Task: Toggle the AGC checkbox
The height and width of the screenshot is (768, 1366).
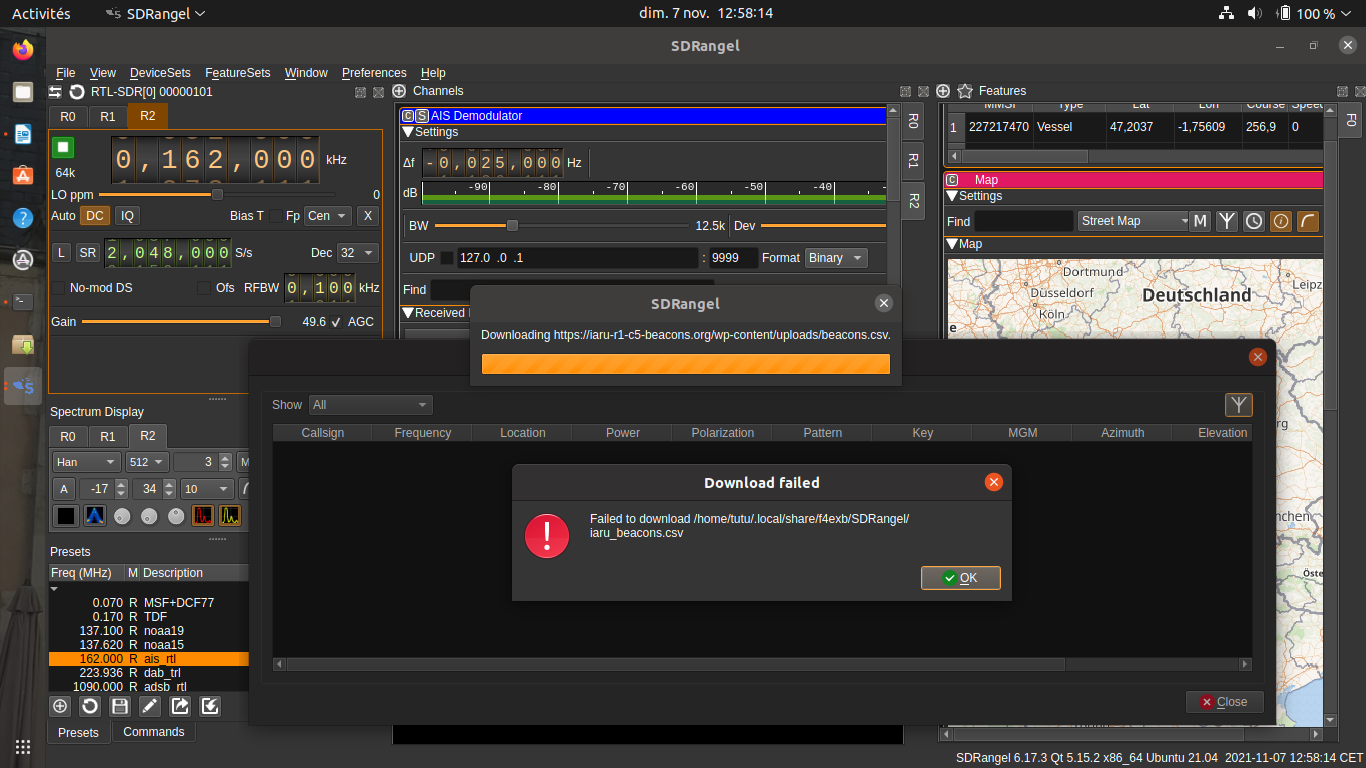Action: tap(337, 322)
